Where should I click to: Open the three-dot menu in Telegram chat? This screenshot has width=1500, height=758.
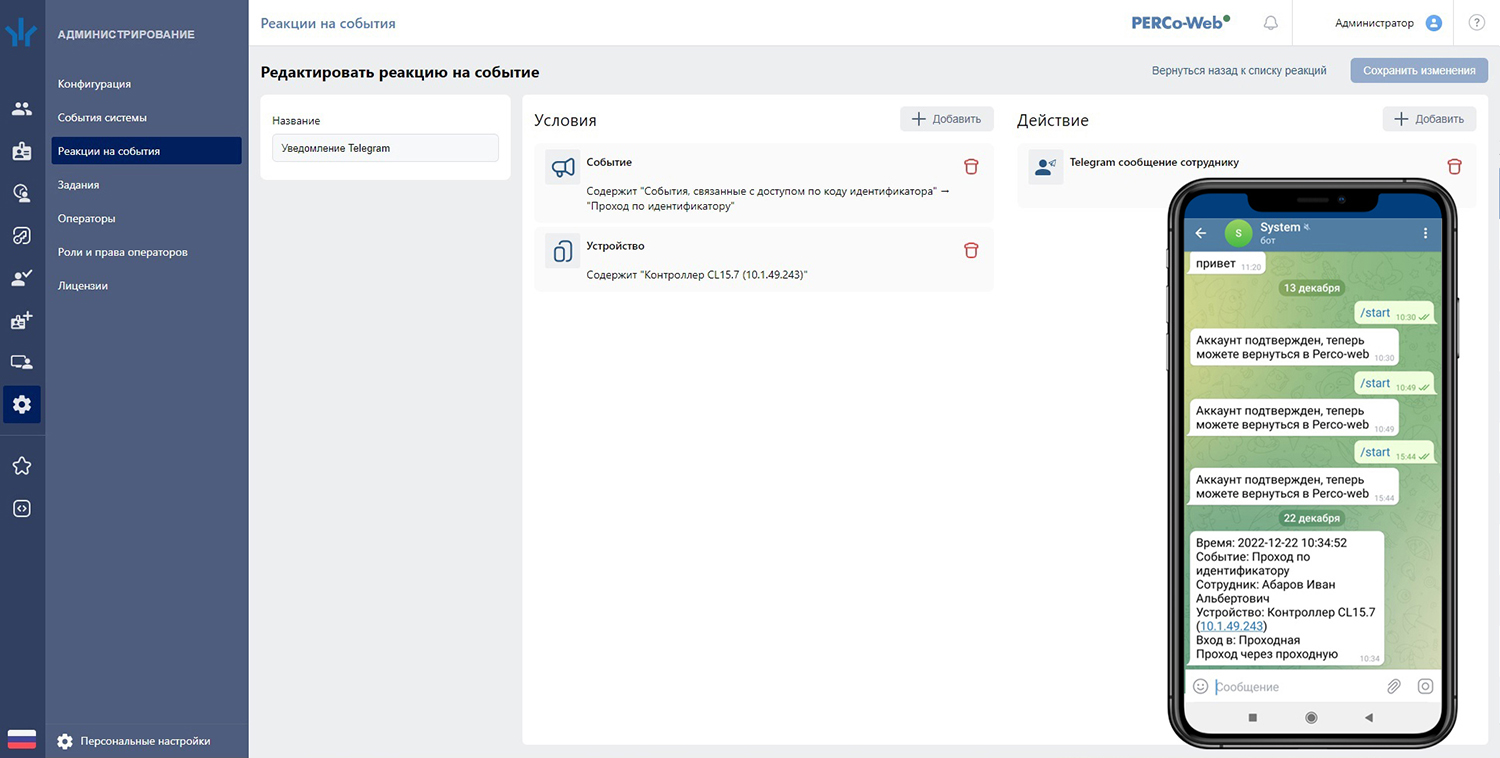1425,233
